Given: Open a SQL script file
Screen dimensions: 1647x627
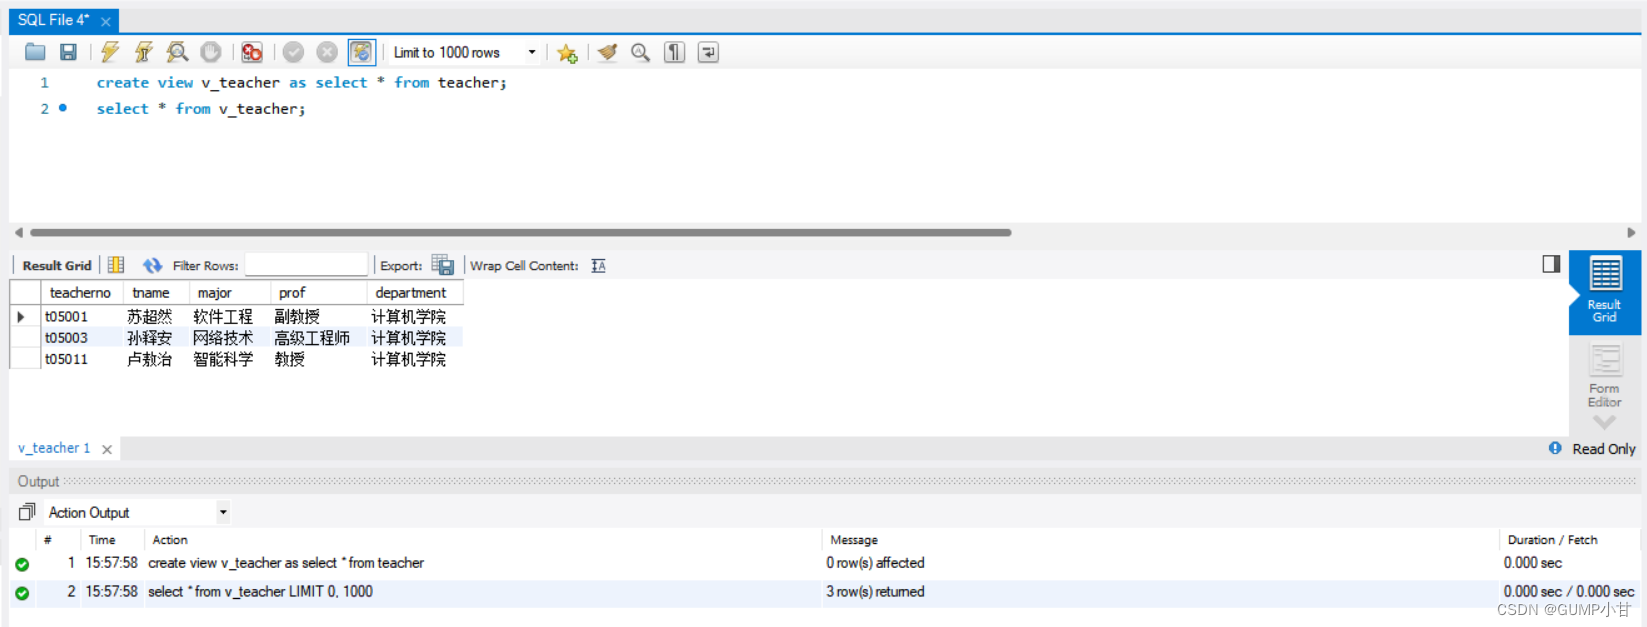Looking at the screenshot, I should pos(35,52).
